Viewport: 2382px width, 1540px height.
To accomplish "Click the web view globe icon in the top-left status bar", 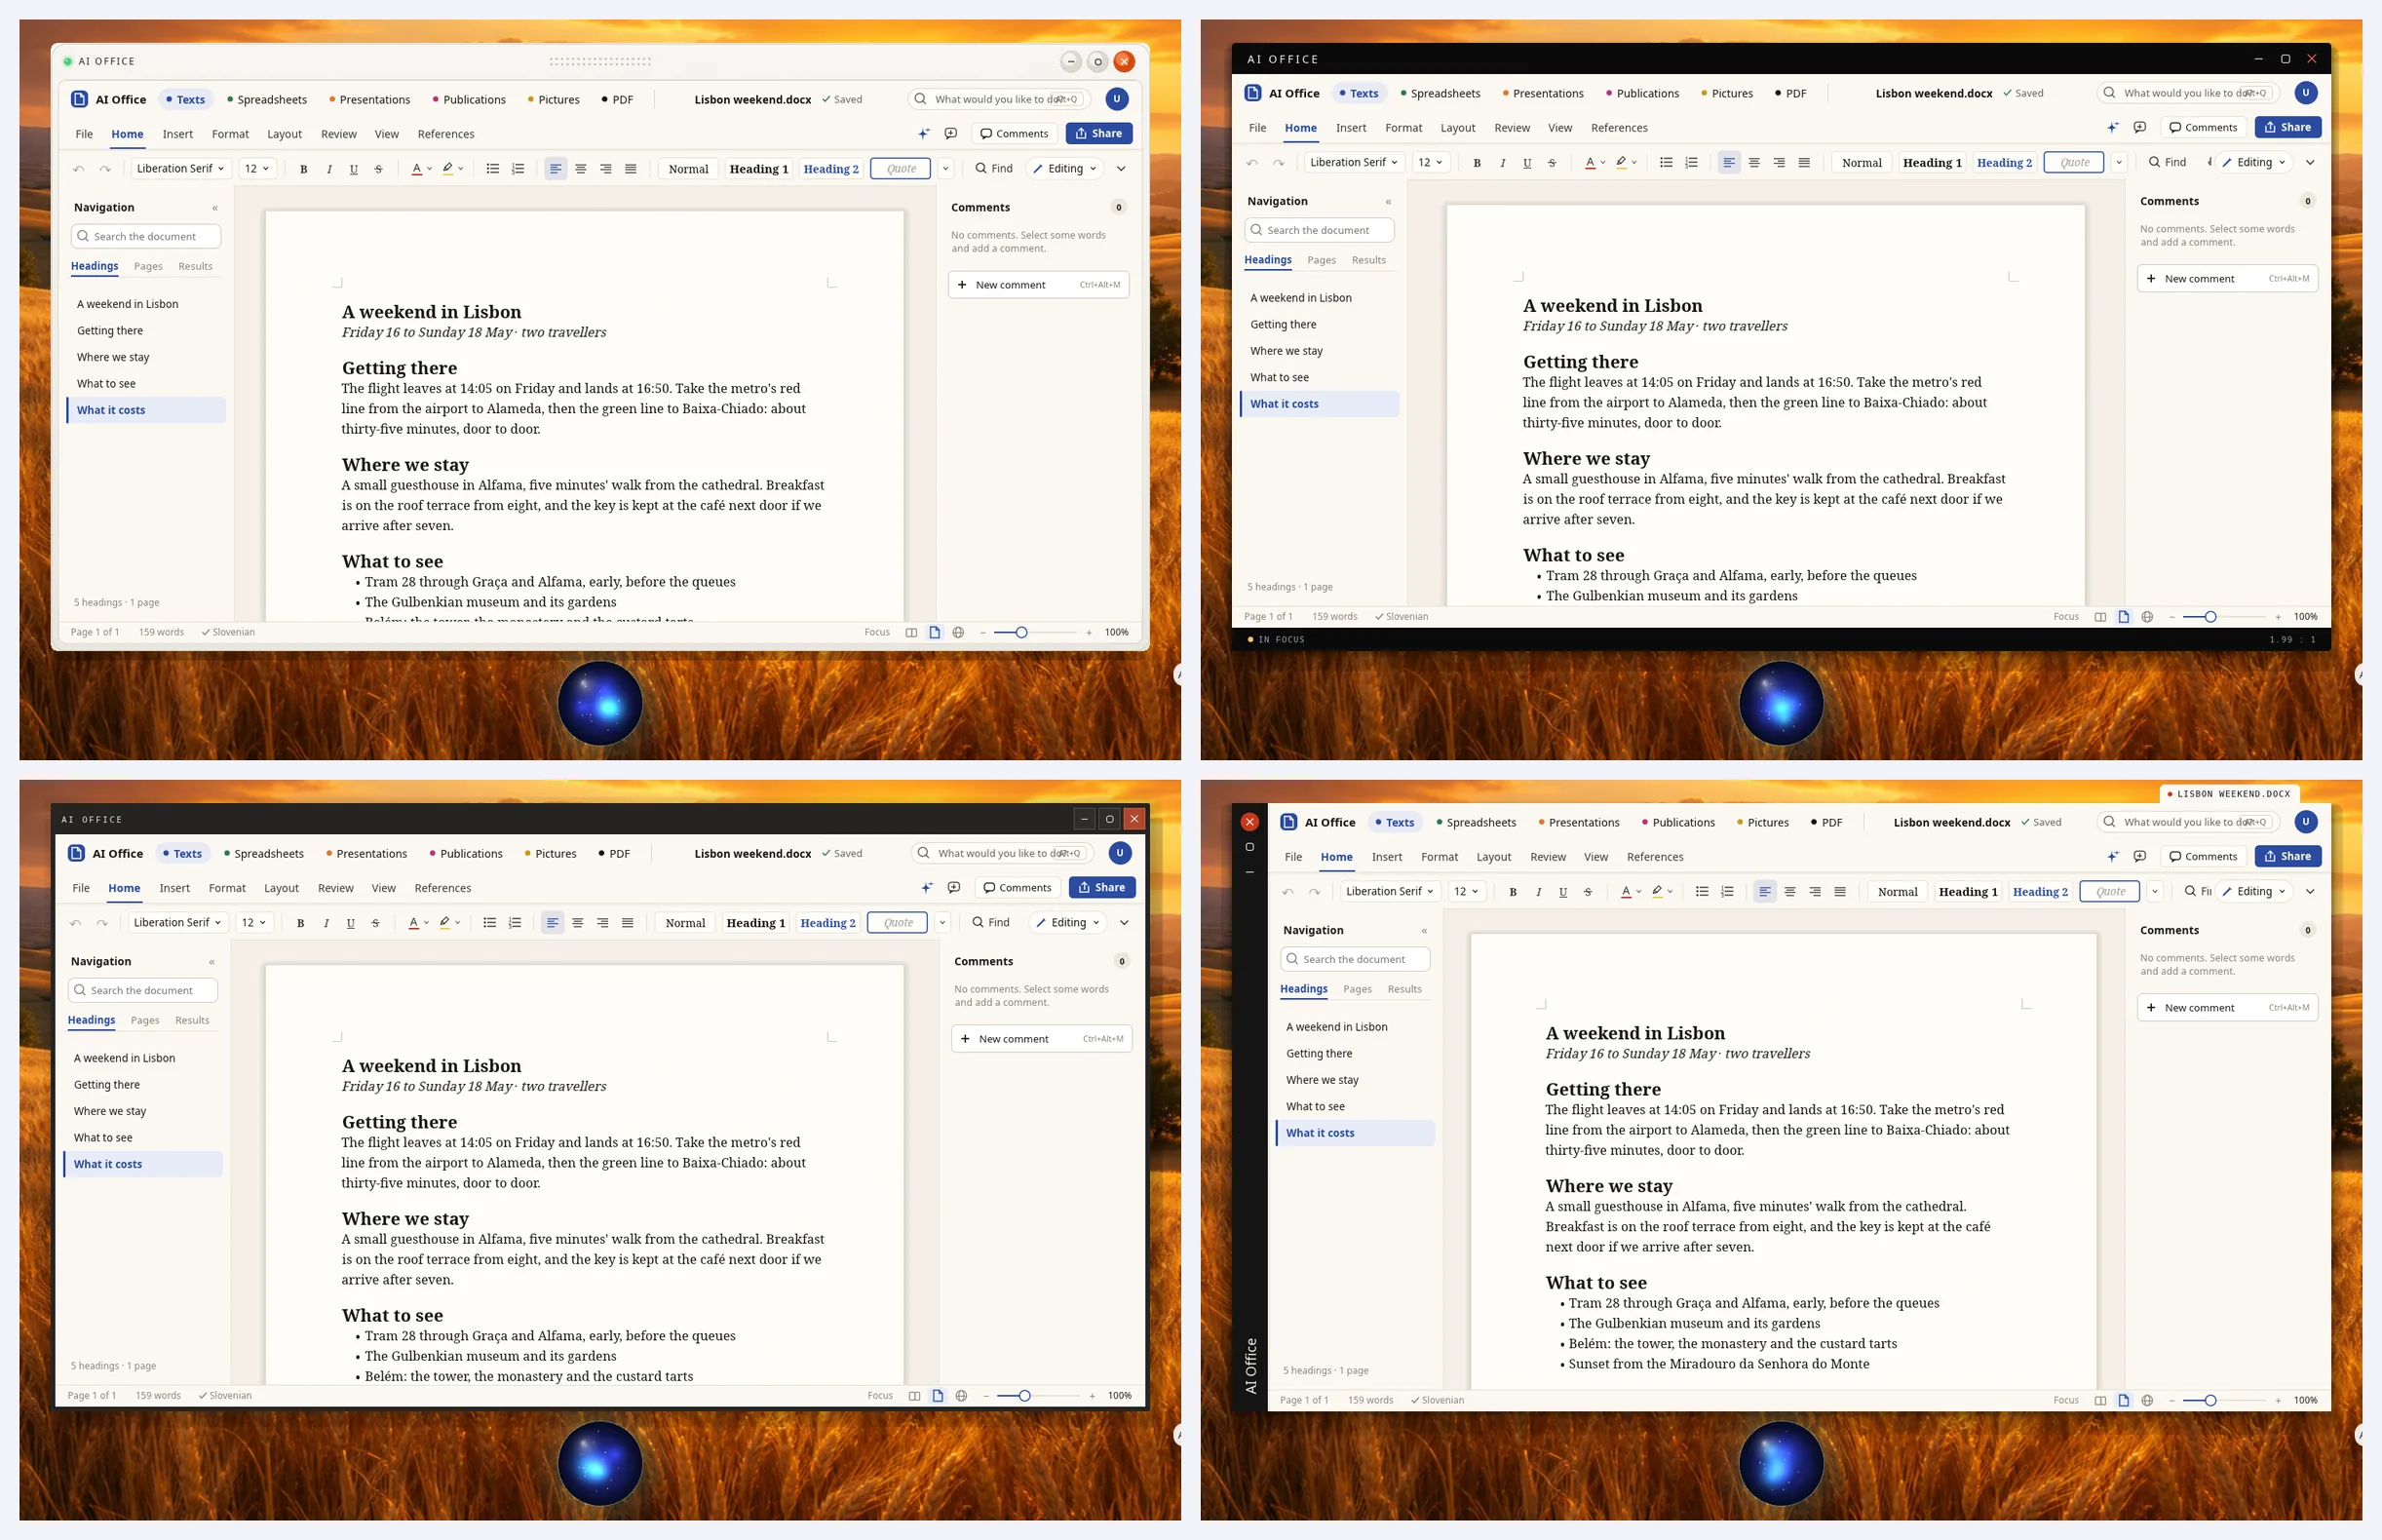I will click(x=958, y=632).
